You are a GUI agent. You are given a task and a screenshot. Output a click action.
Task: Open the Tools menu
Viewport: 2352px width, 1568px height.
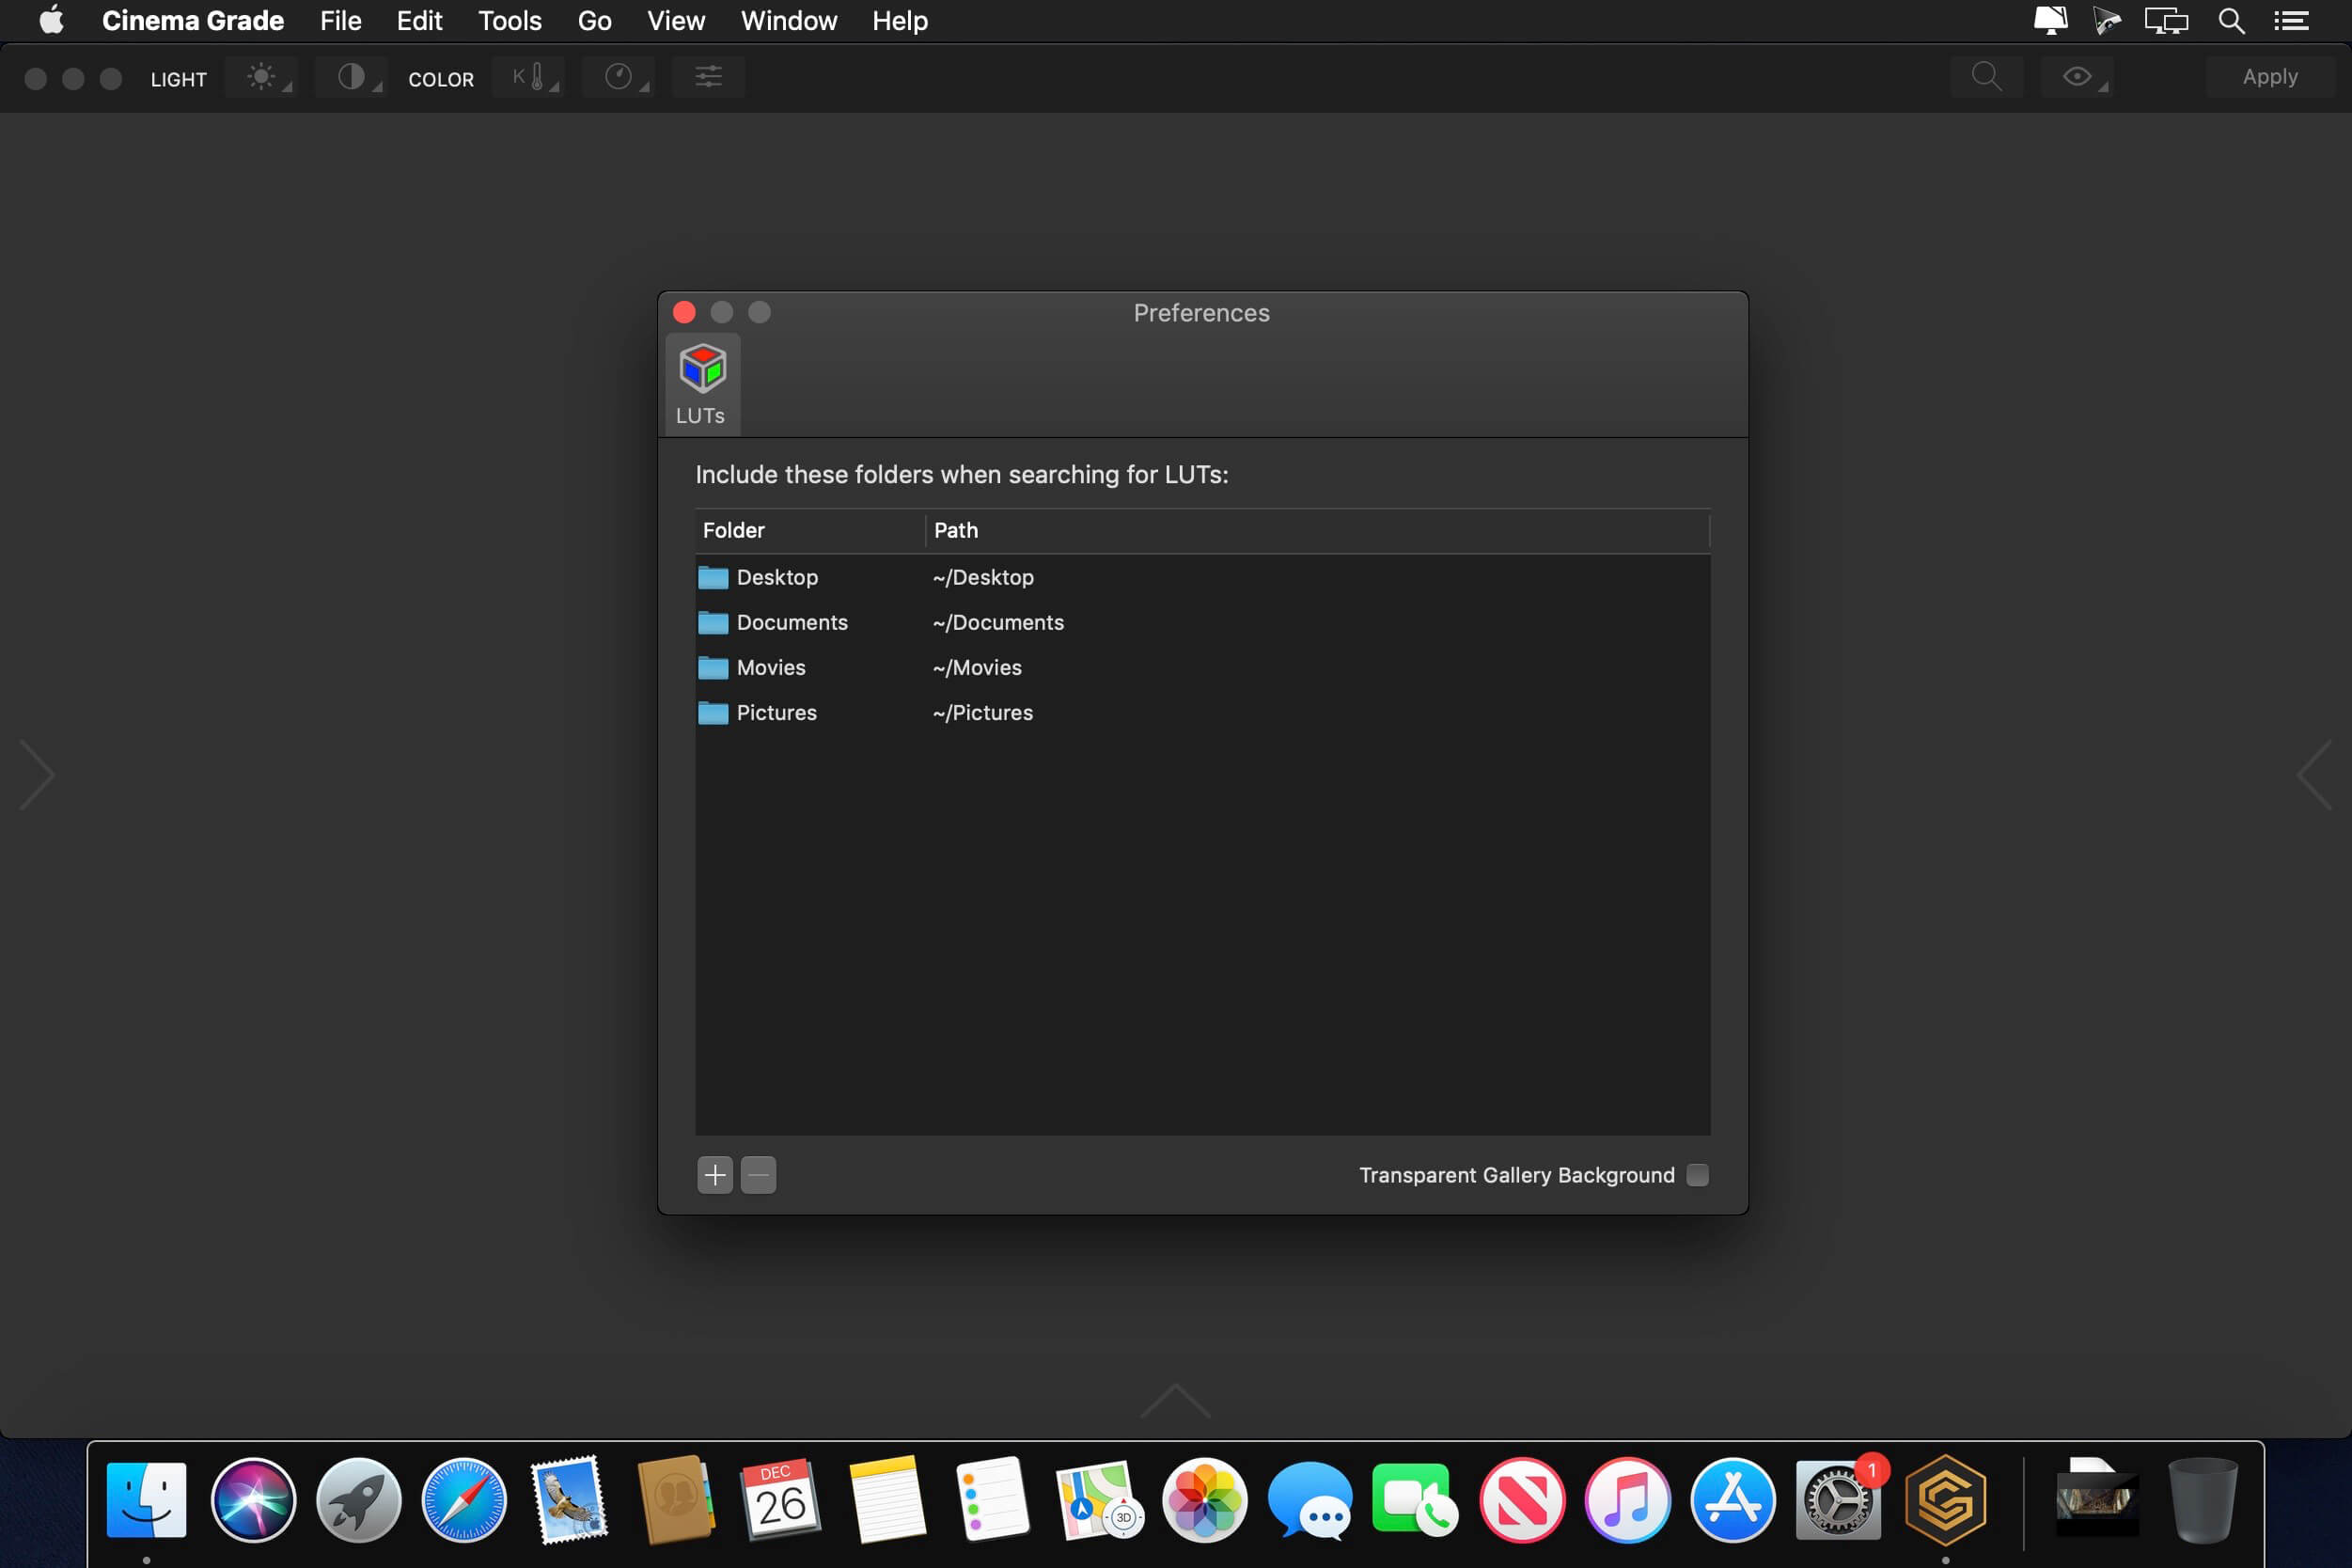[x=509, y=21]
